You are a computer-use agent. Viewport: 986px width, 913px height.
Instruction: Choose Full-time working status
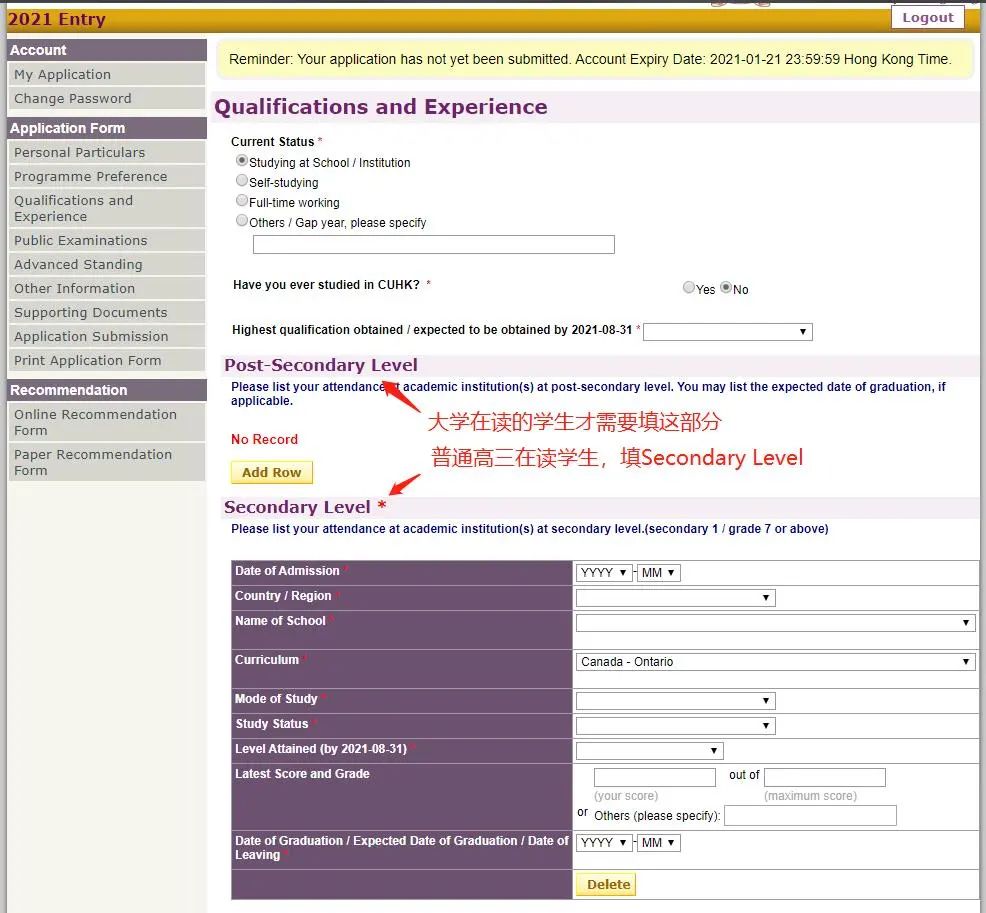pyautogui.click(x=241, y=201)
